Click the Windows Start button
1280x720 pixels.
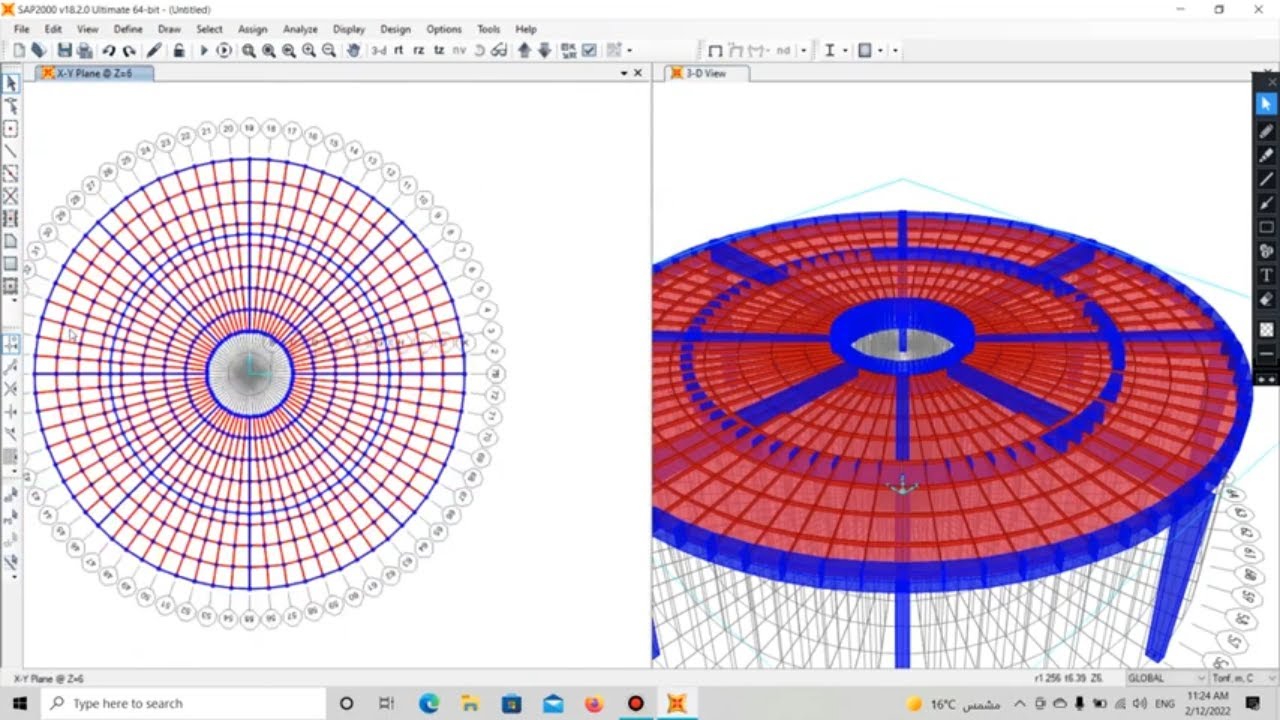point(20,703)
